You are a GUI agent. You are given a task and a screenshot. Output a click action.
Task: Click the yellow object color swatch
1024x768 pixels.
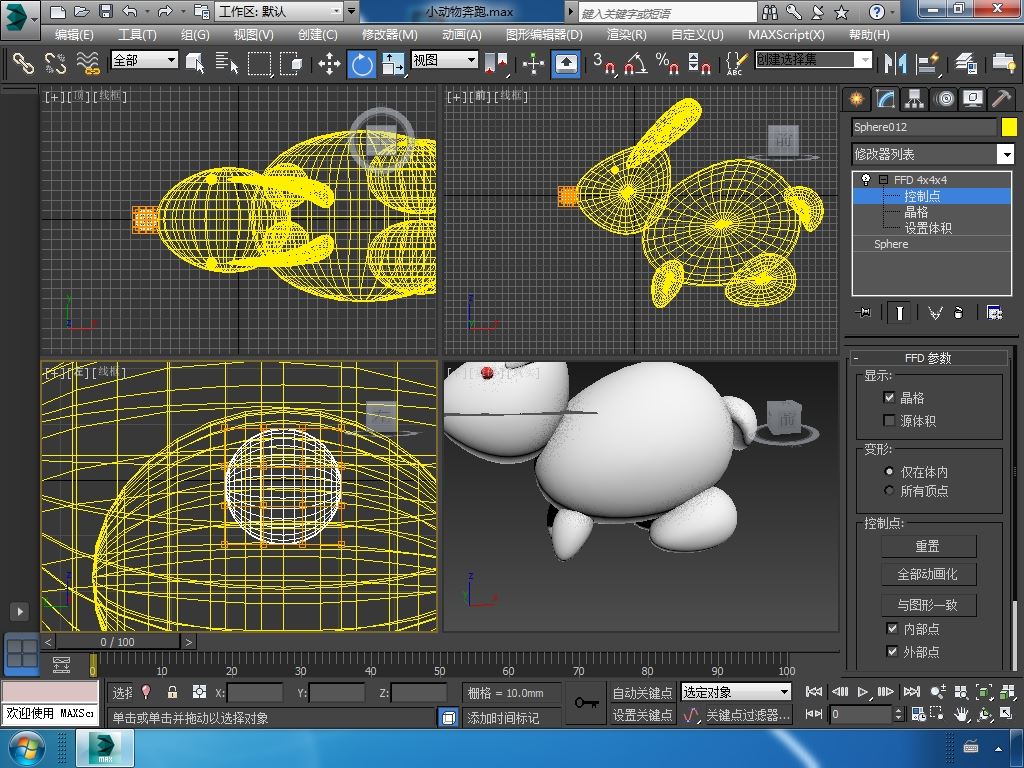1008,127
